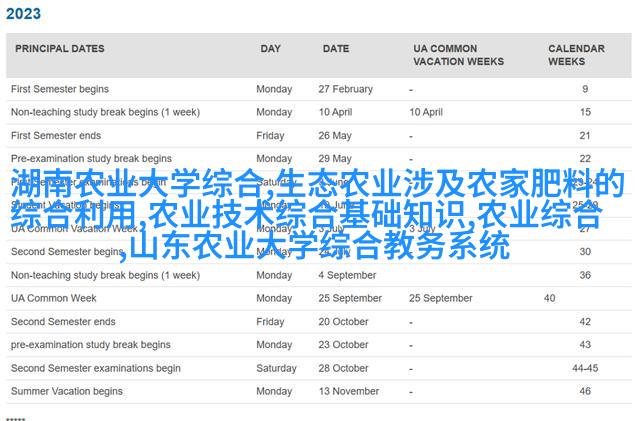Click the "26 May" date cell
Viewport: 640px width, 421px height.
click(335, 136)
